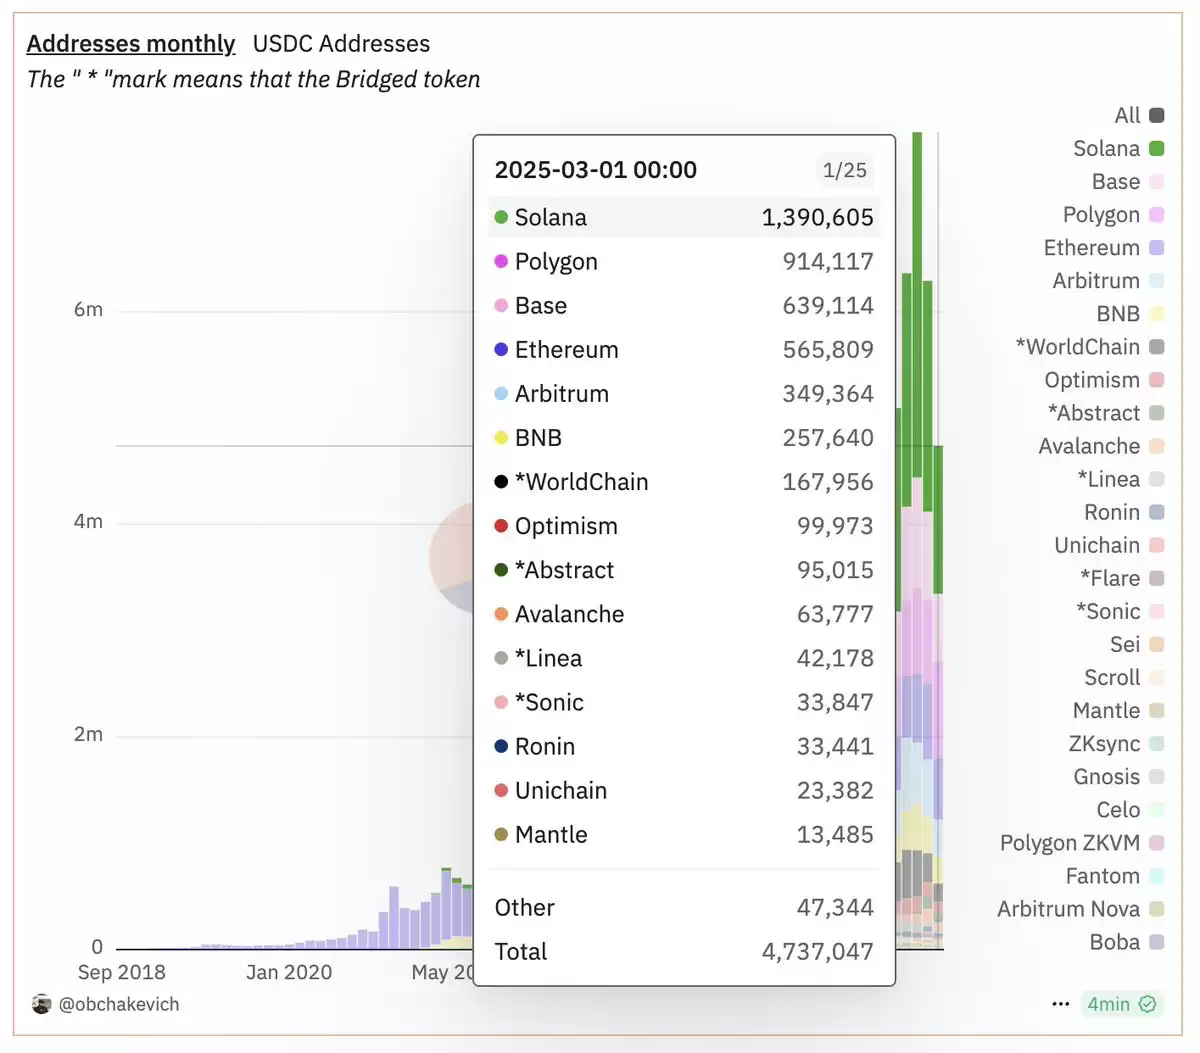1200x1053 pixels.
Task: Select Fantom in the right-side legend
Action: pos(1115,875)
